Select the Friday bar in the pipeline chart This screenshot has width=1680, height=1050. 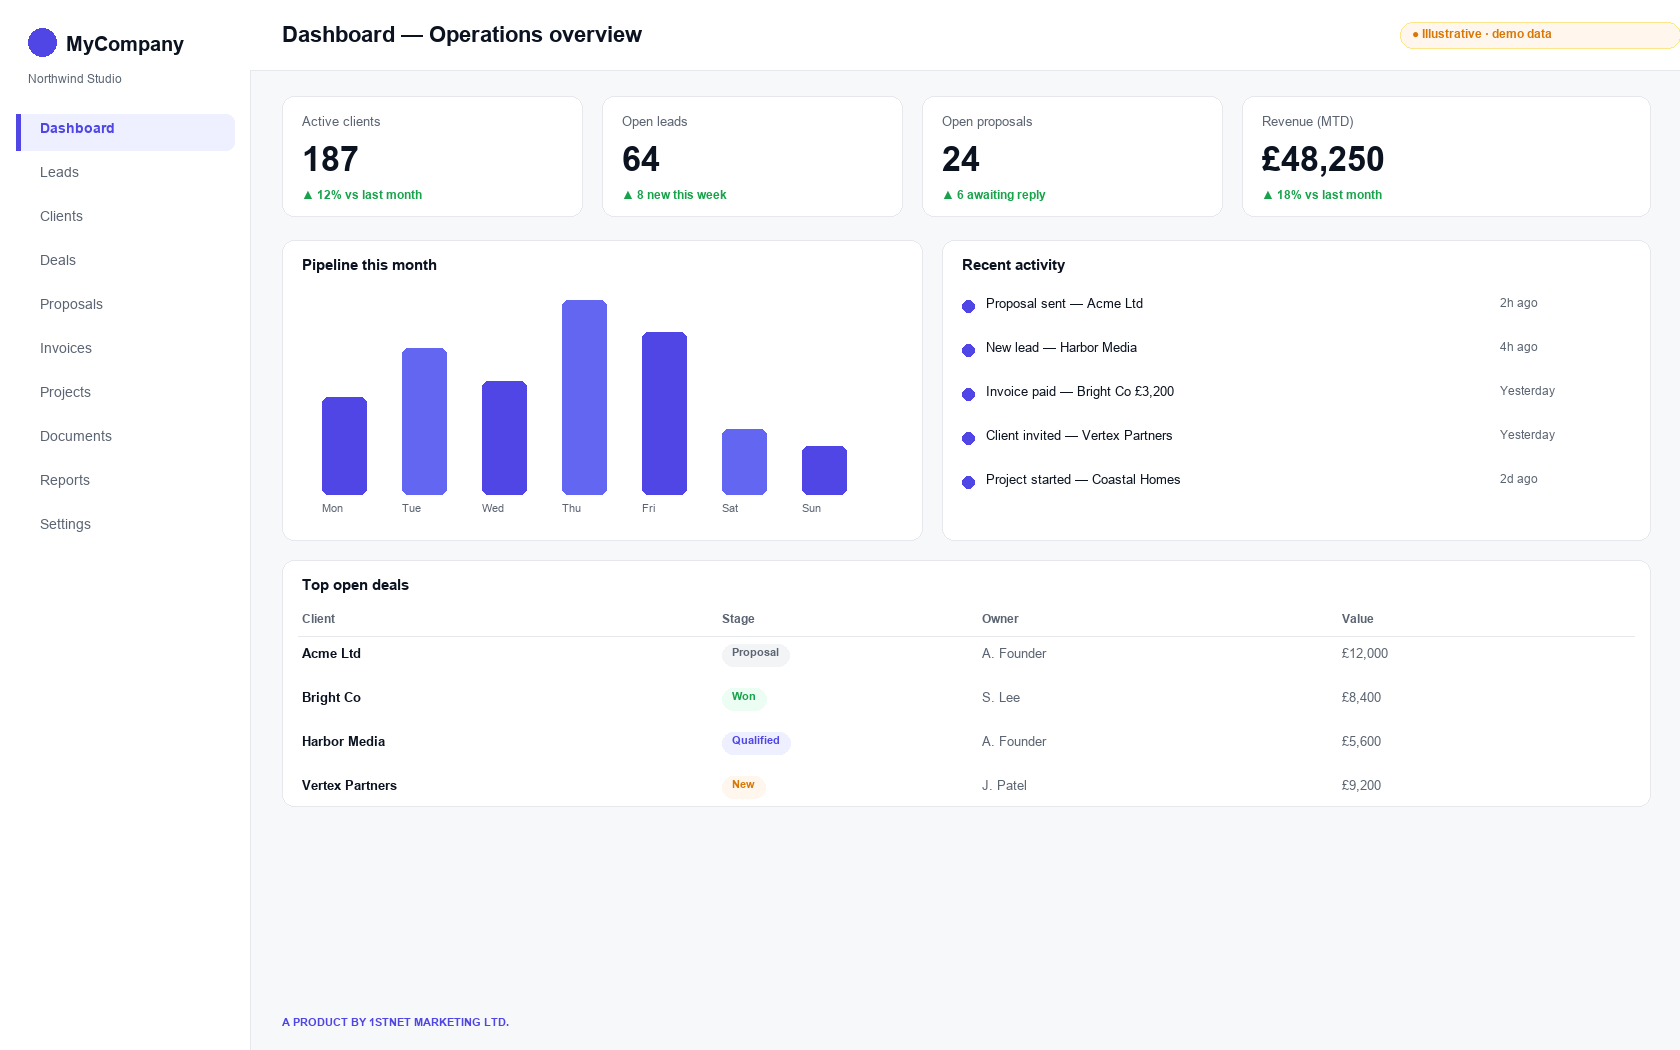coord(664,413)
